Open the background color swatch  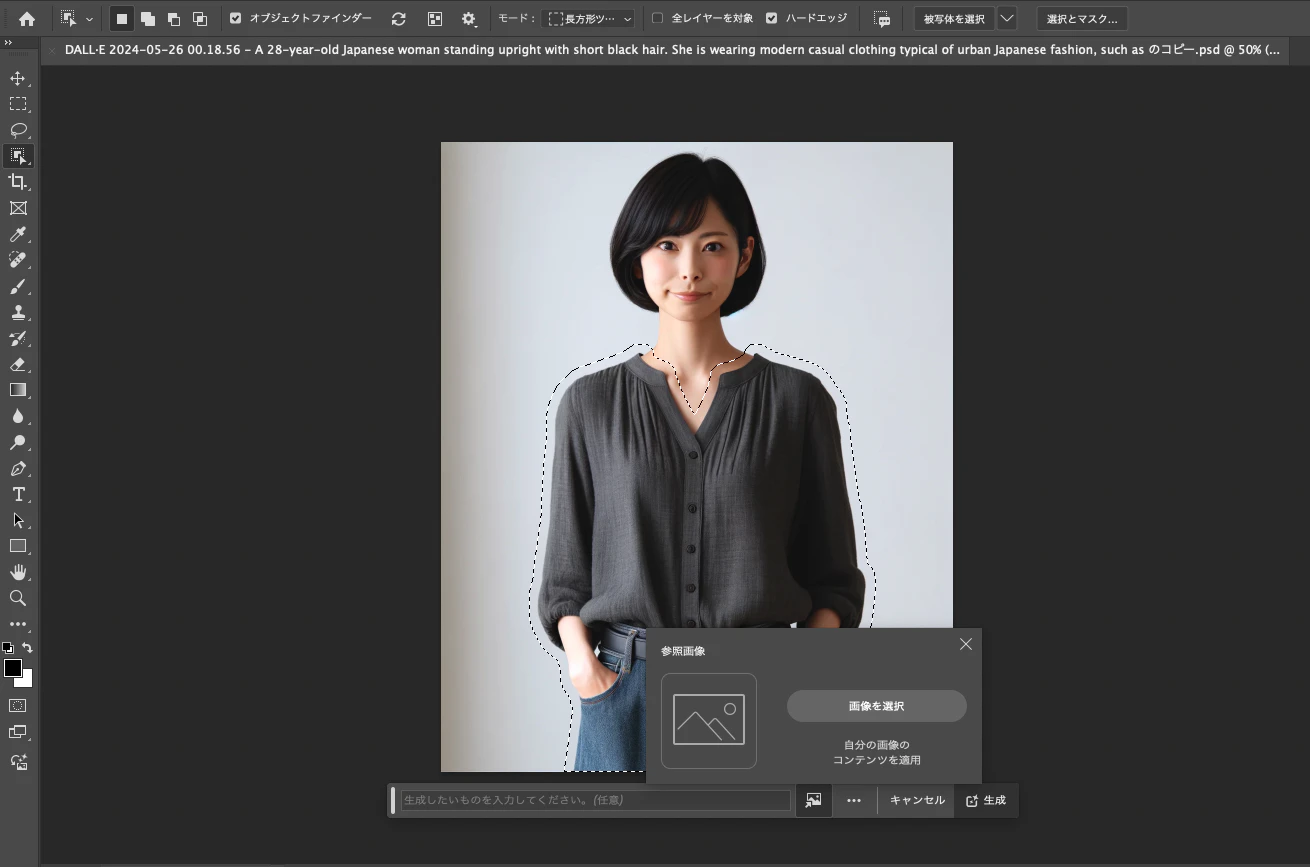click(25, 679)
